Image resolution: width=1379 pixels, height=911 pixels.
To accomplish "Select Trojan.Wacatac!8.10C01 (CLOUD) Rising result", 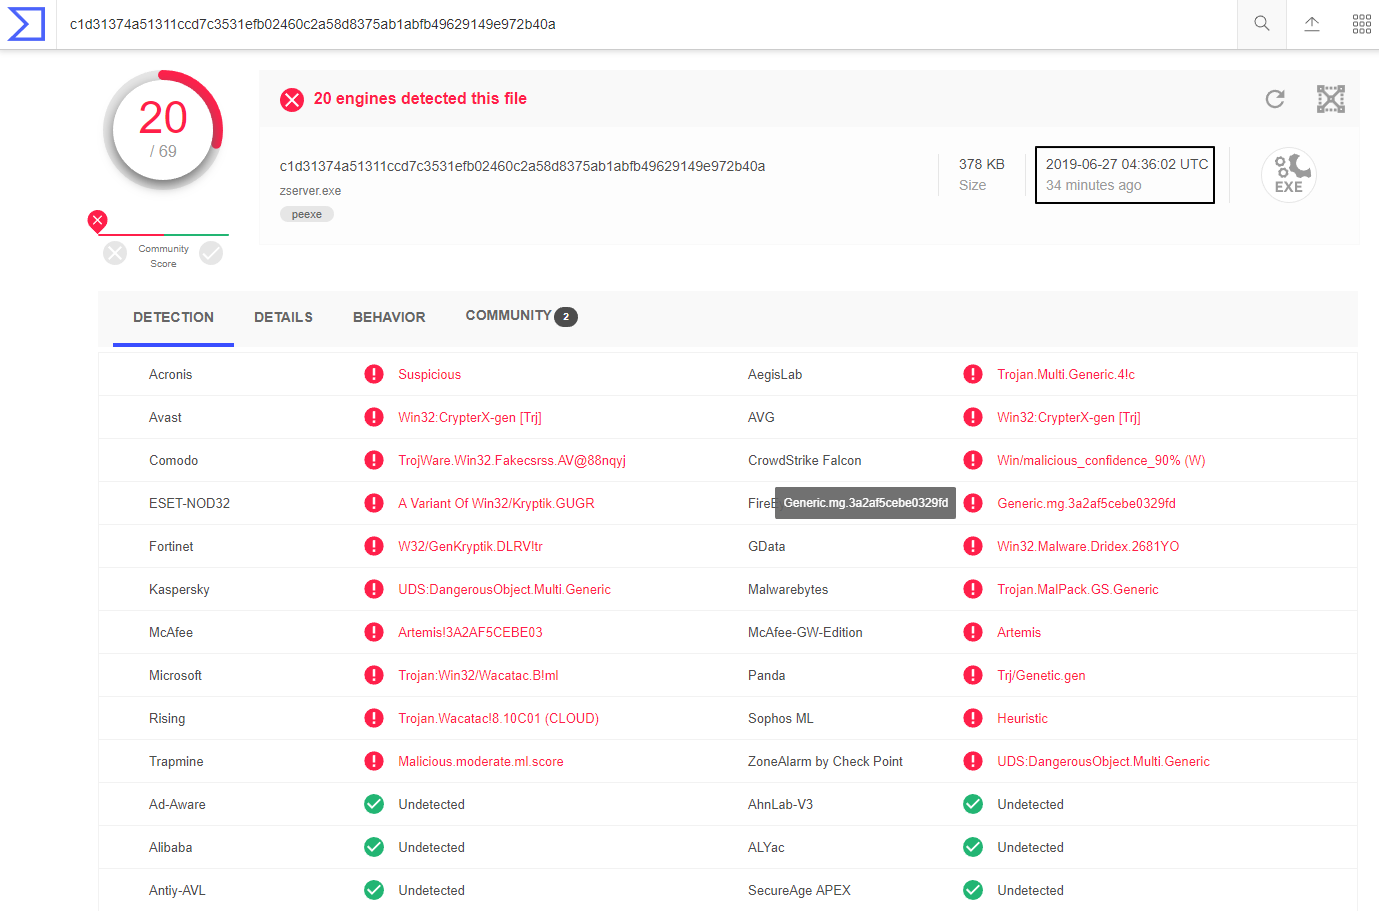I will click(499, 718).
